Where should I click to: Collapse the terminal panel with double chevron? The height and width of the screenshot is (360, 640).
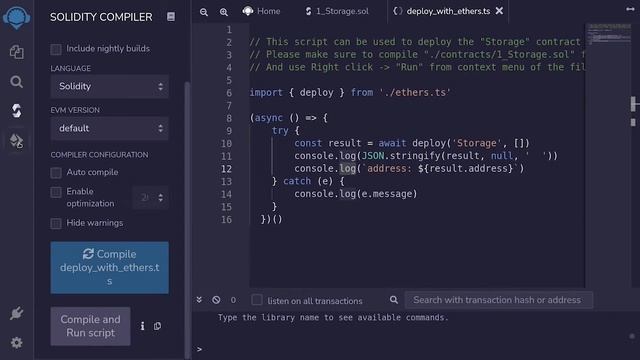coord(199,300)
